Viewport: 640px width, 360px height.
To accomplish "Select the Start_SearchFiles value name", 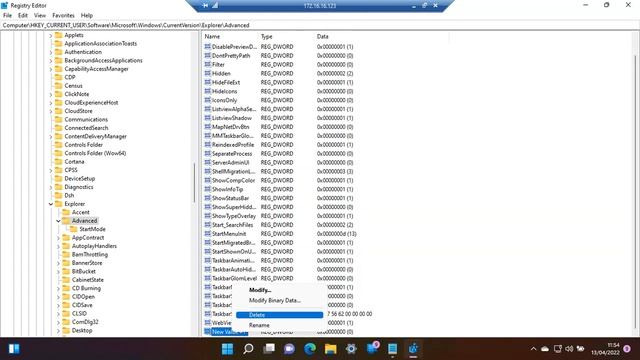I will (232, 225).
